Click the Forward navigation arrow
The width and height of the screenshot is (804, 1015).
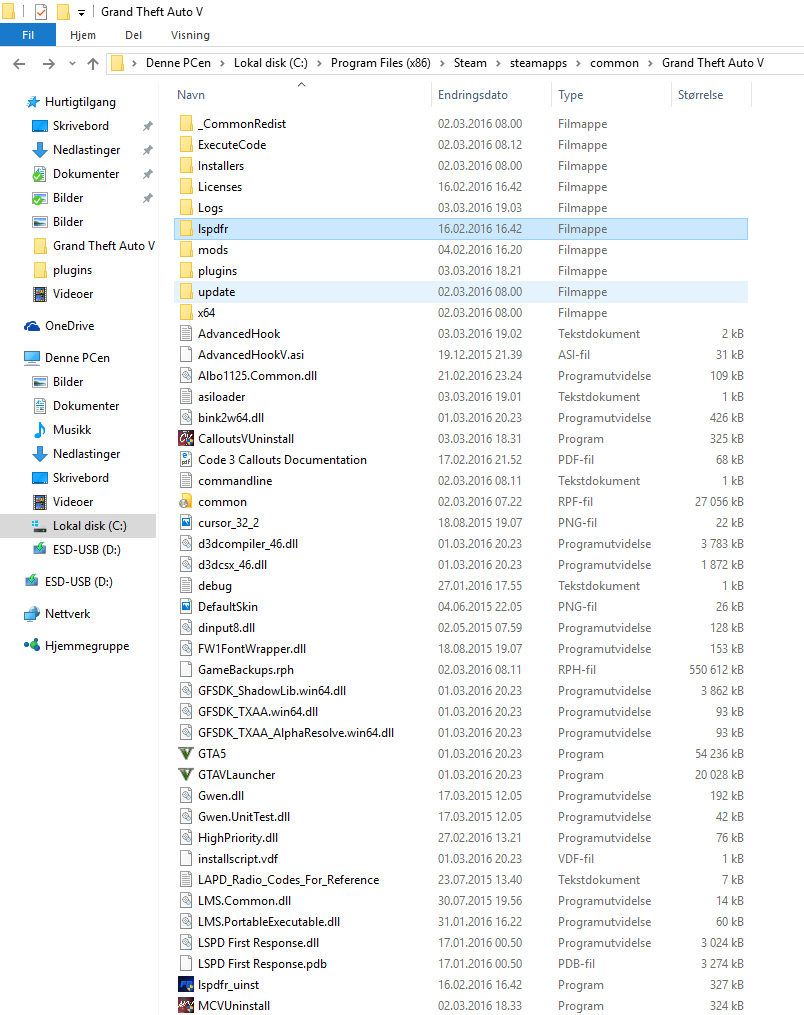click(x=49, y=63)
